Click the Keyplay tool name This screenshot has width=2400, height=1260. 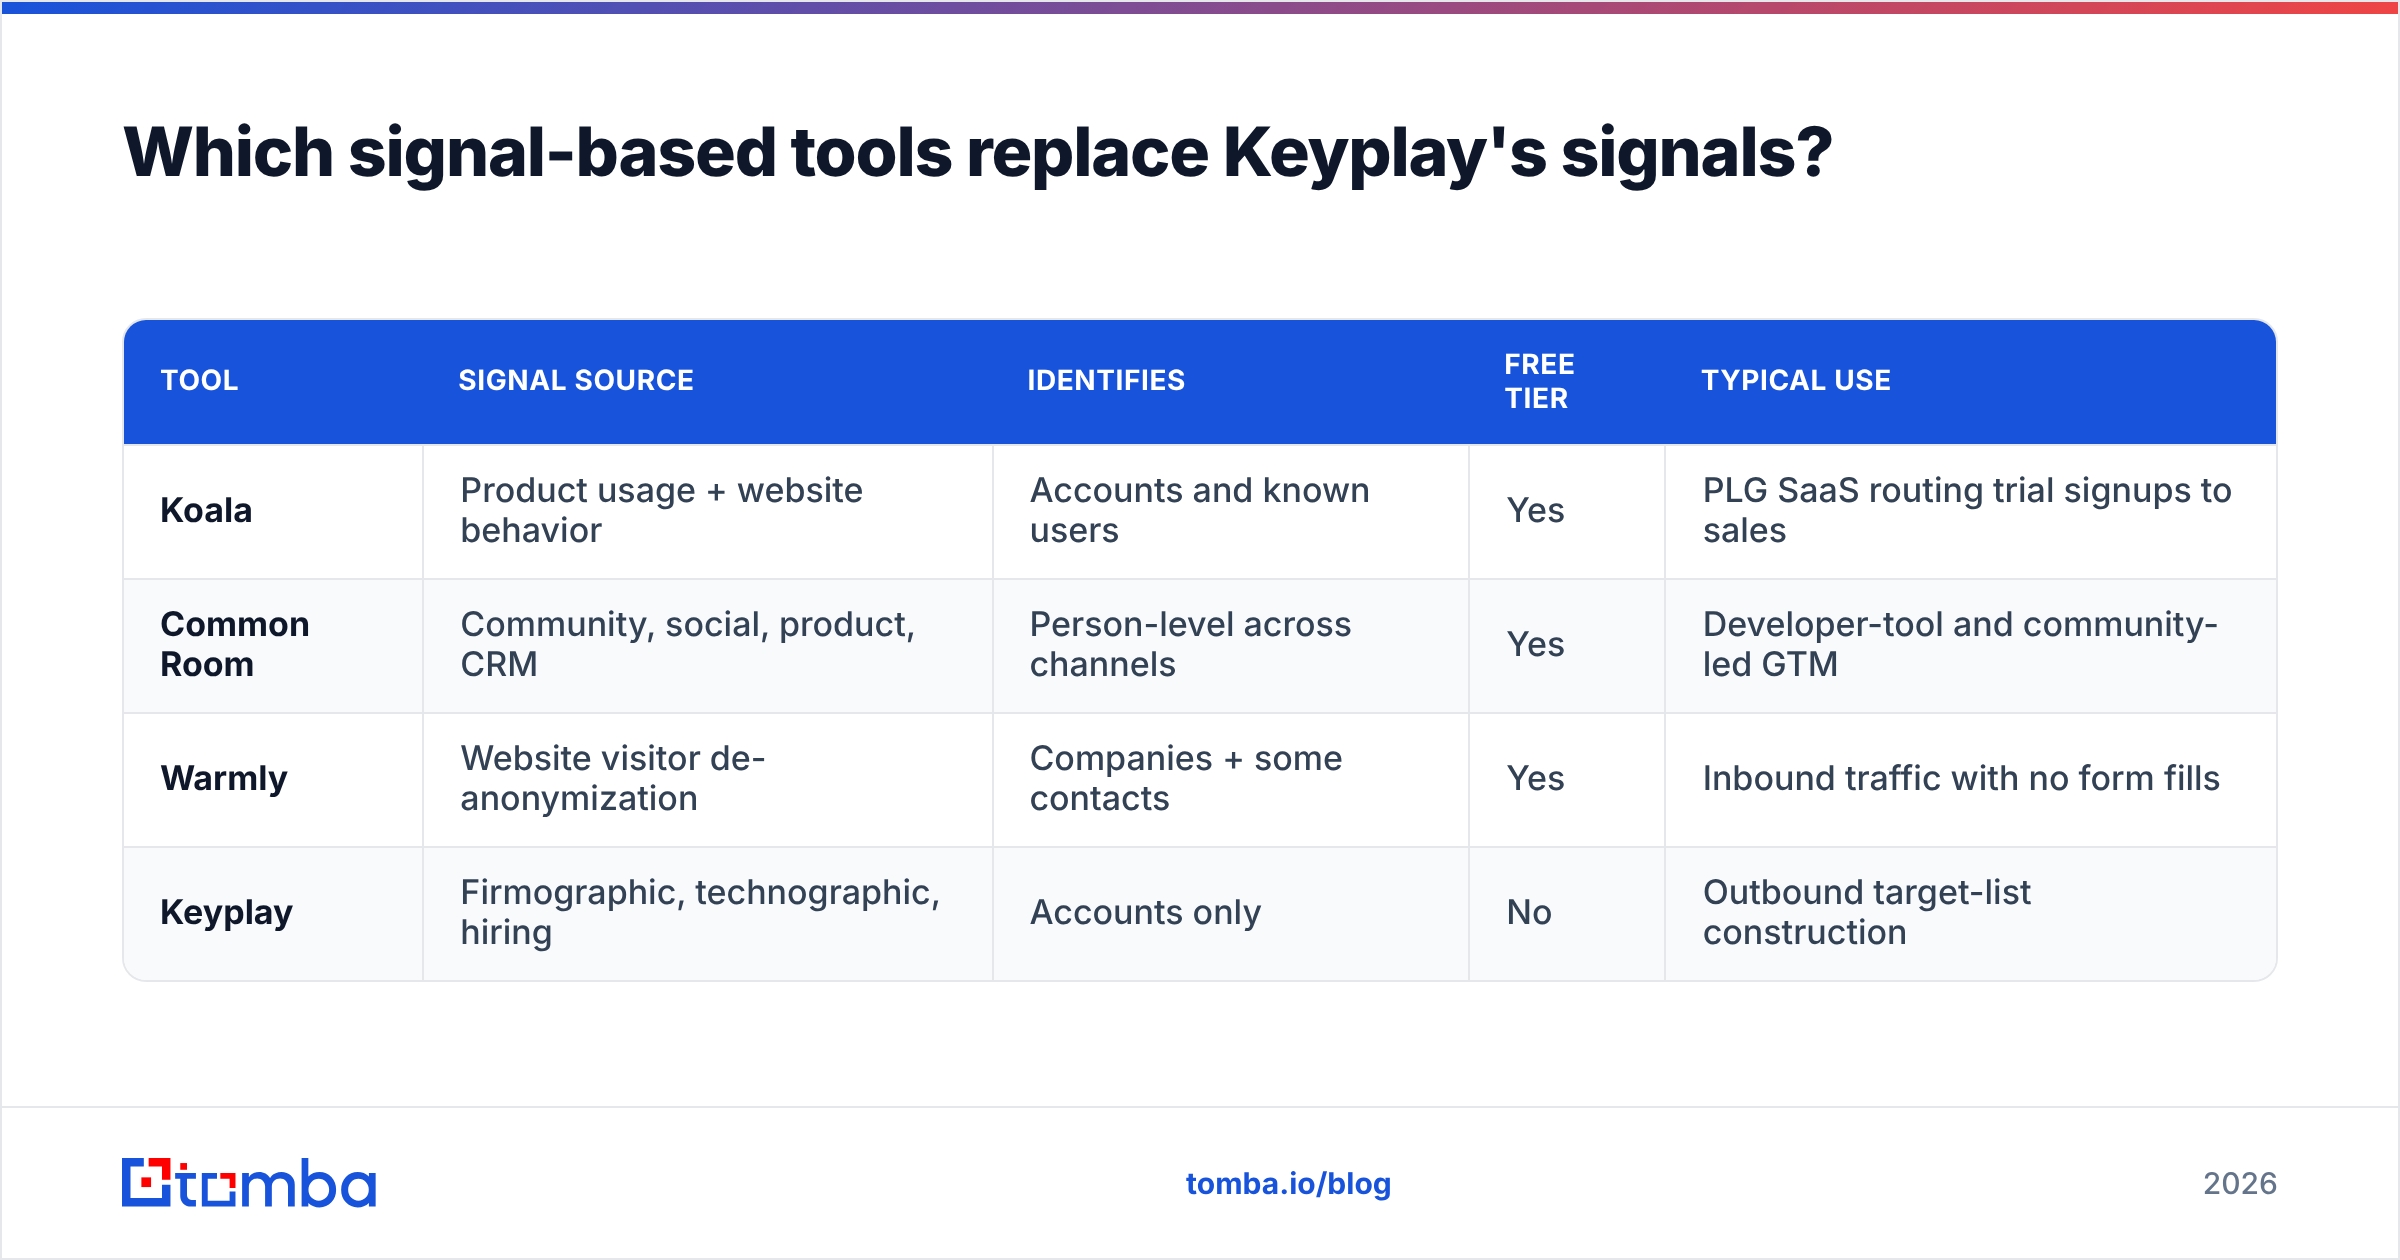click(x=227, y=913)
